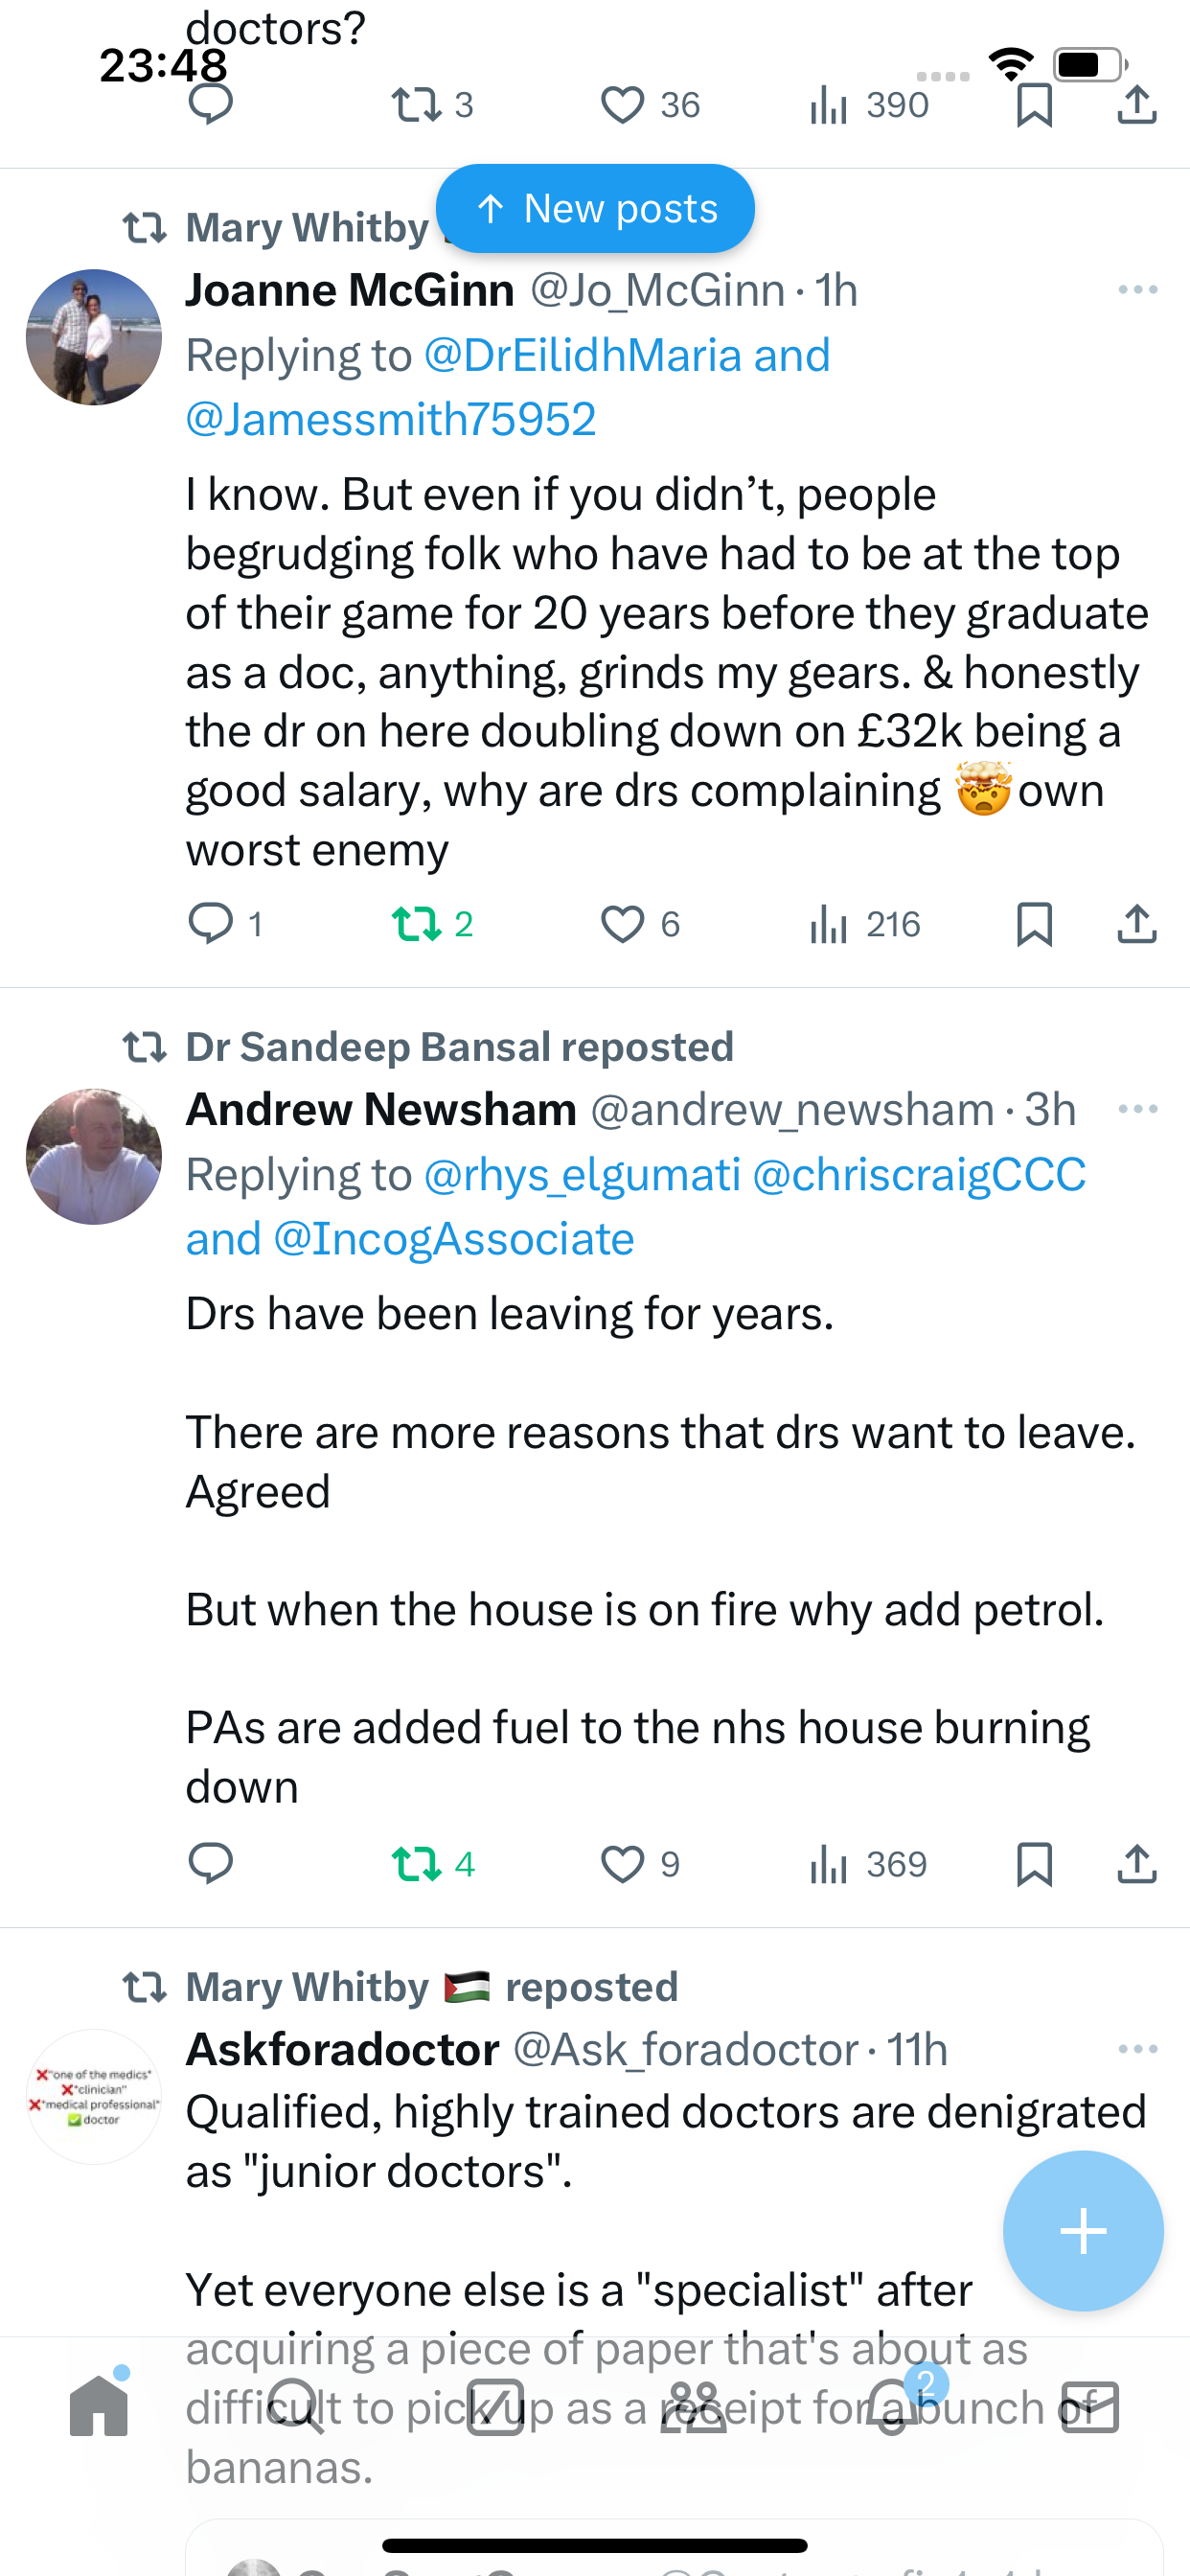Like Andrew Newsham's post
Image resolution: width=1190 pixels, height=2576 pixels.
(622, 1863)
